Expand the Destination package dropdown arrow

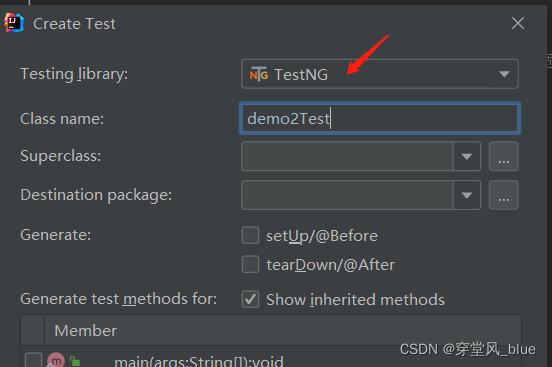[x=467, y=195]
